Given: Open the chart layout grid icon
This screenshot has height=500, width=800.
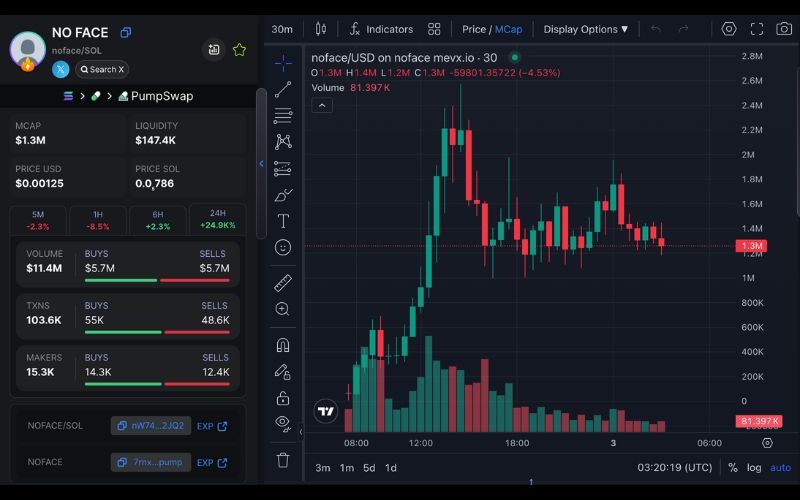Looking at the screenshot, I should tap(434, 29).
